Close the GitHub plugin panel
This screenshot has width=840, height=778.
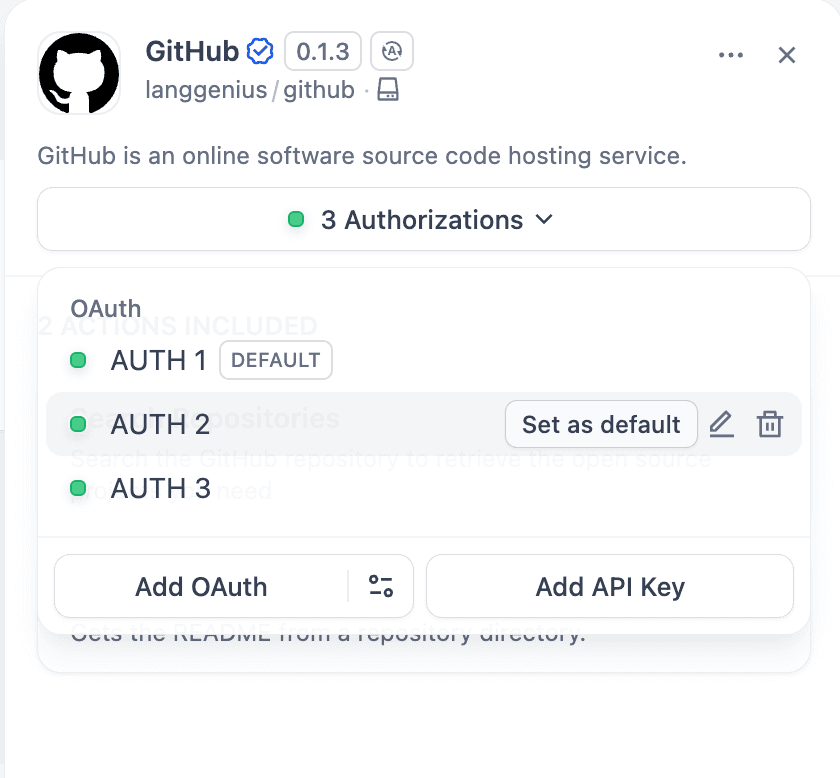(787, 55)
